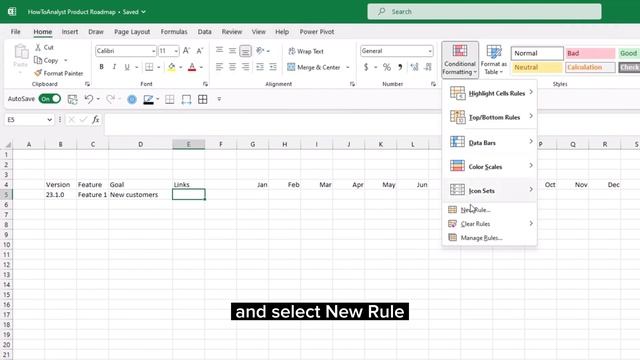Click the Borders icon in Font group
The width and height of the screenshot is (640, 360).
pos(149,67)
